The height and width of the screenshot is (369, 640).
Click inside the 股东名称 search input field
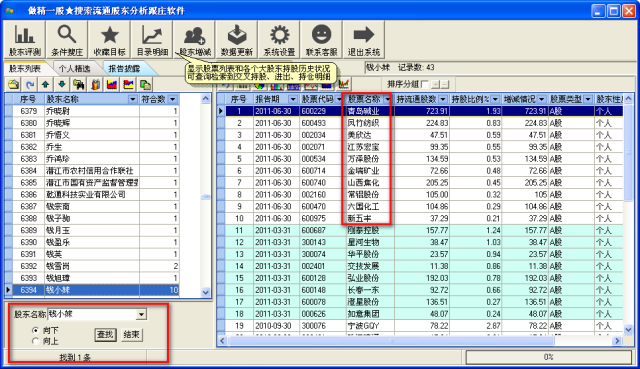coord(93,314)
